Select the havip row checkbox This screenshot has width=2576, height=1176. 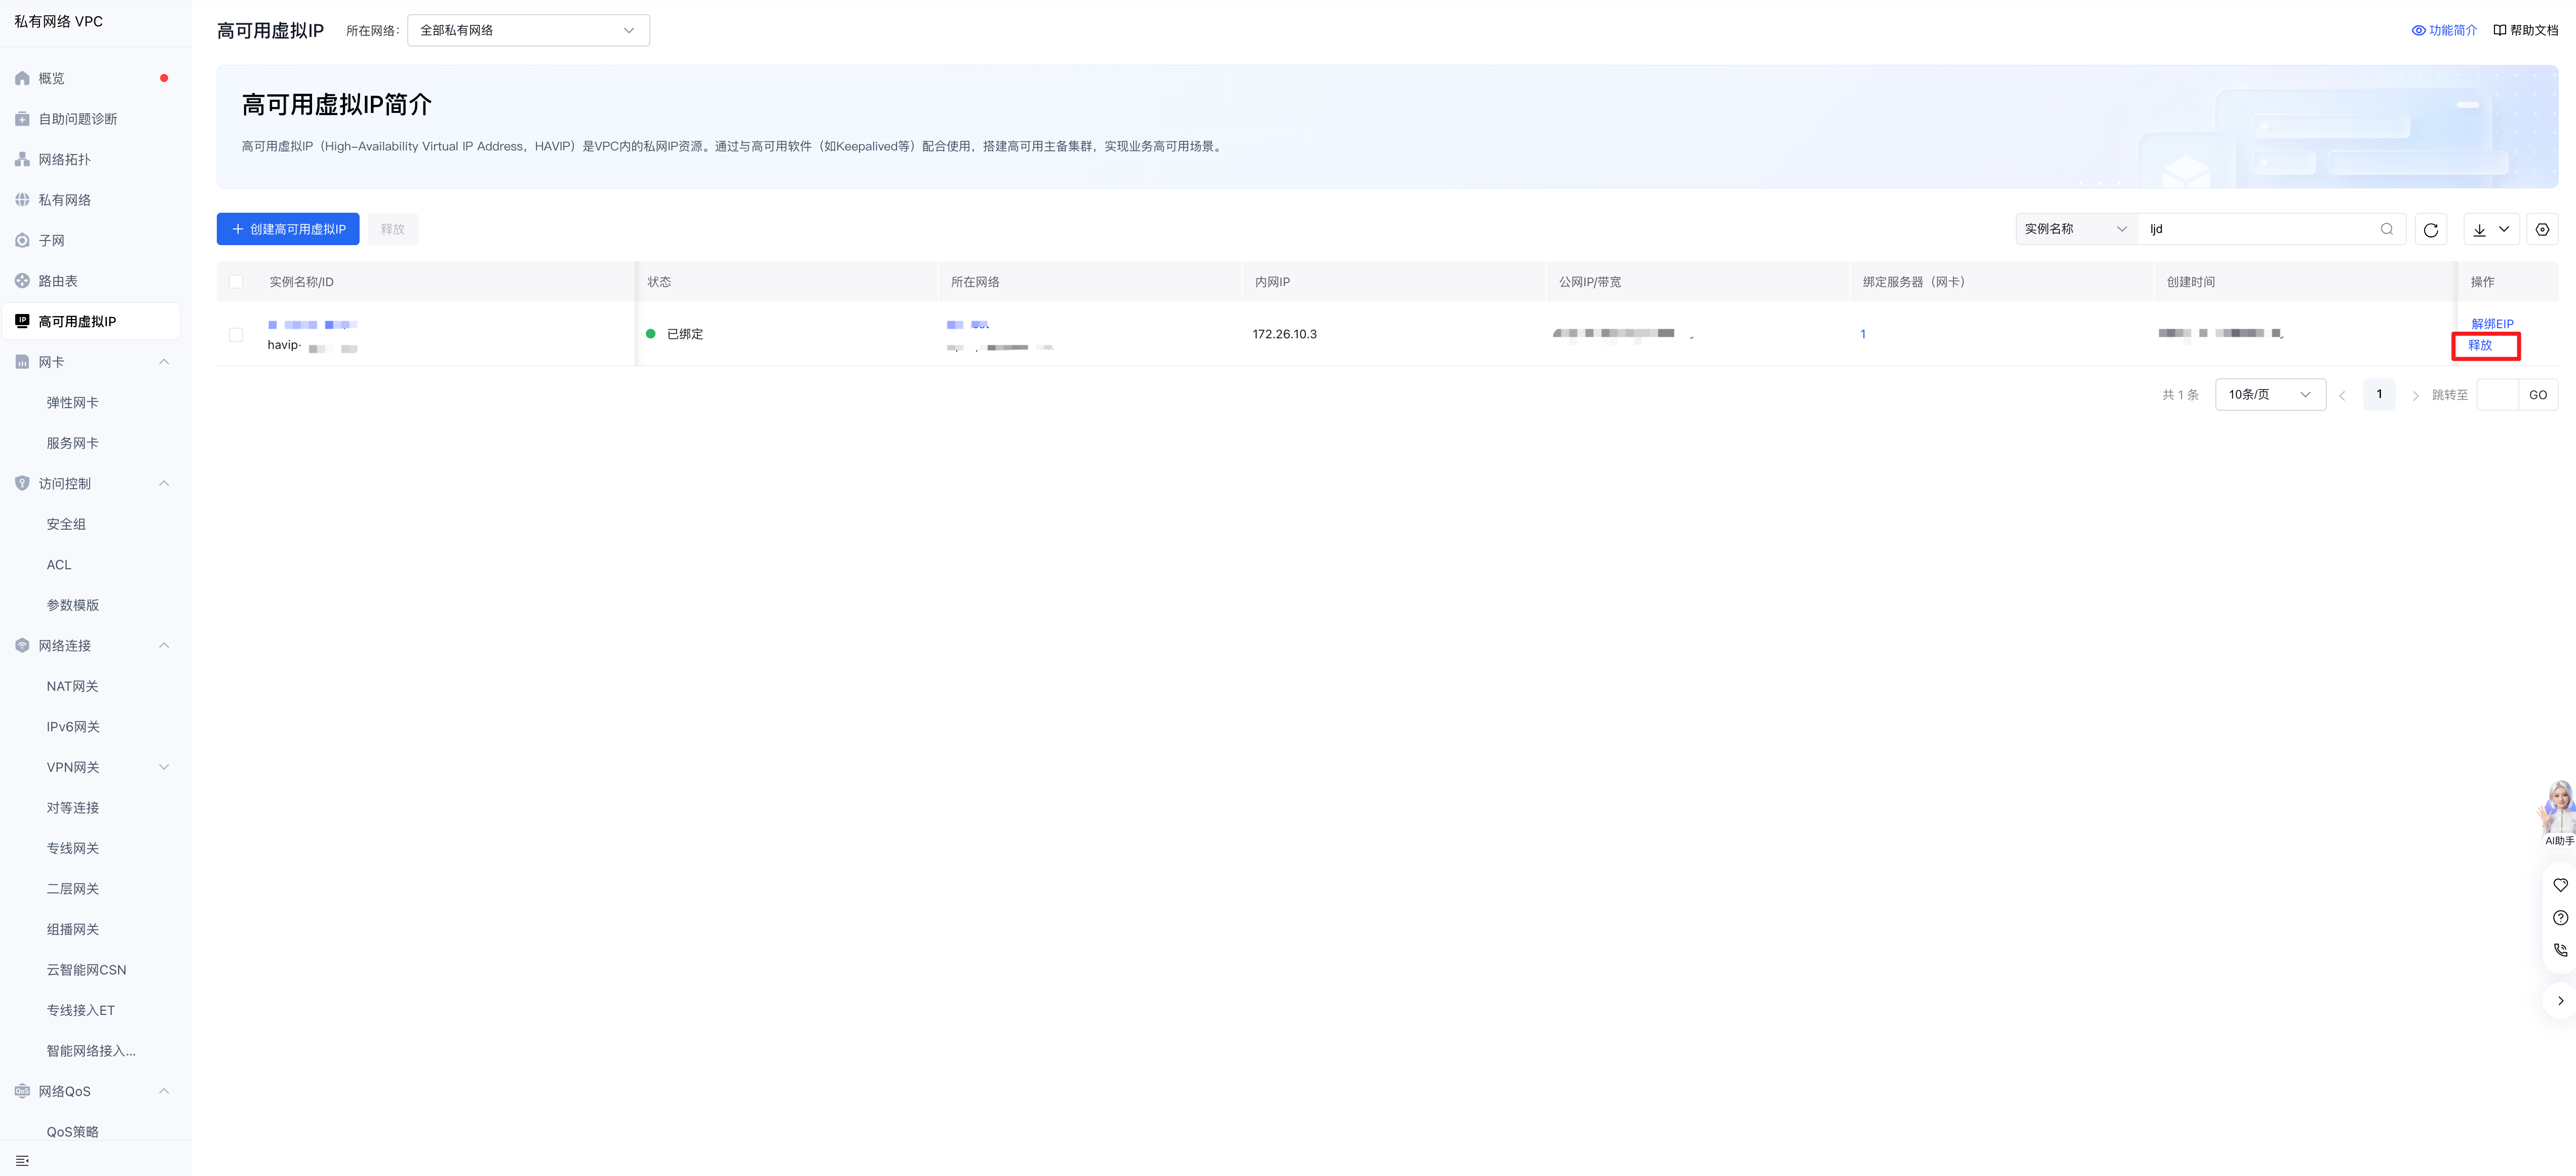tap(236, 334)
